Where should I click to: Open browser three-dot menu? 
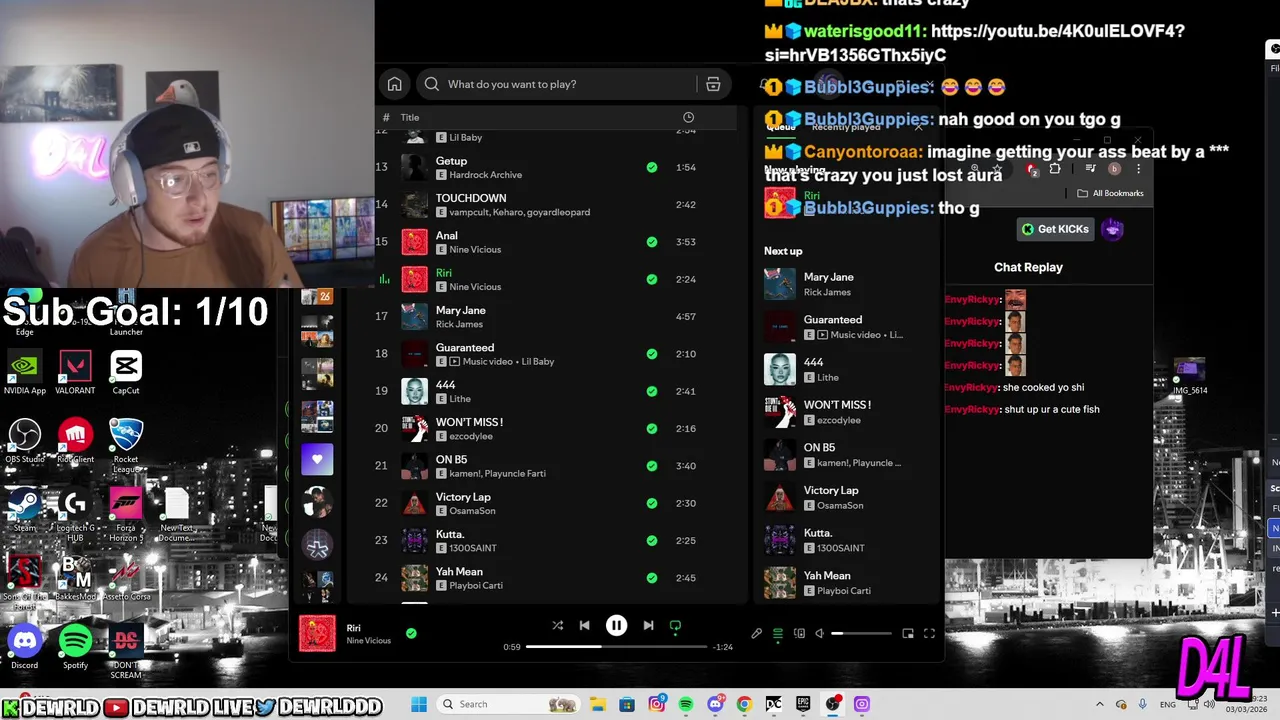(x=1138, y=169)
